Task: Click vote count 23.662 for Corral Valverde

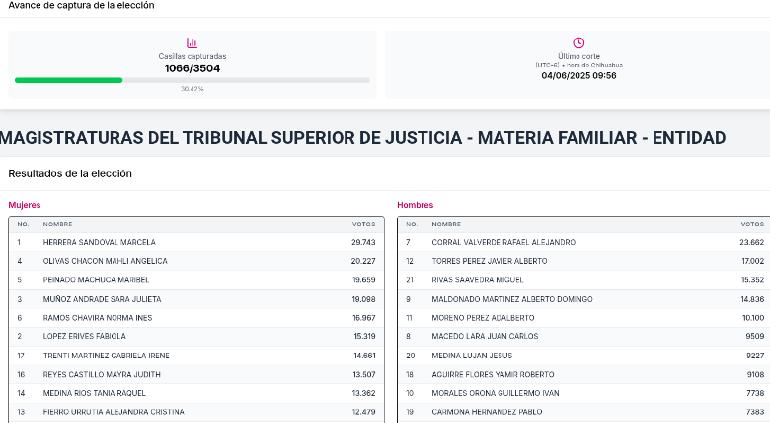Action: 752,242
